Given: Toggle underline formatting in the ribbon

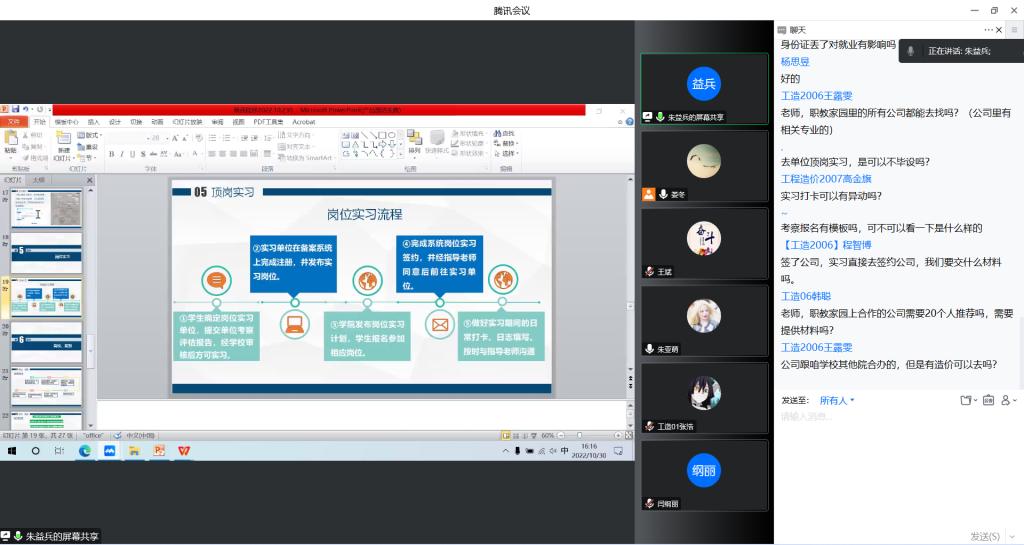Looking at the screenshot, I should [x=131, y=154].
